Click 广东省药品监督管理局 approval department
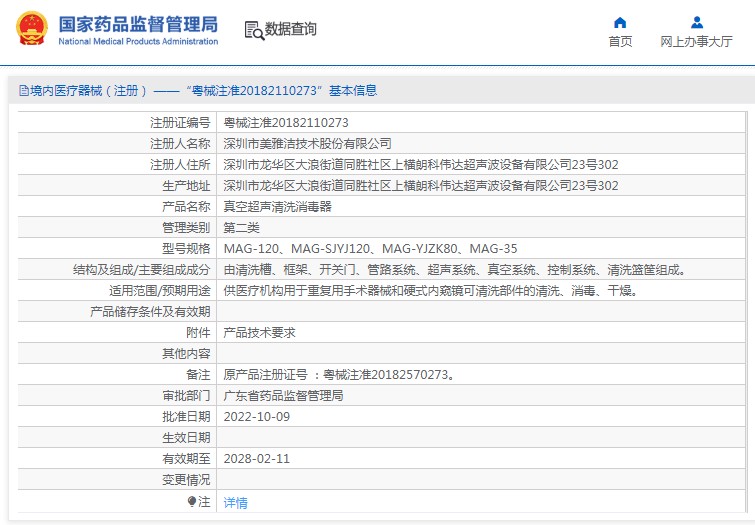 [x=283, y=396]
